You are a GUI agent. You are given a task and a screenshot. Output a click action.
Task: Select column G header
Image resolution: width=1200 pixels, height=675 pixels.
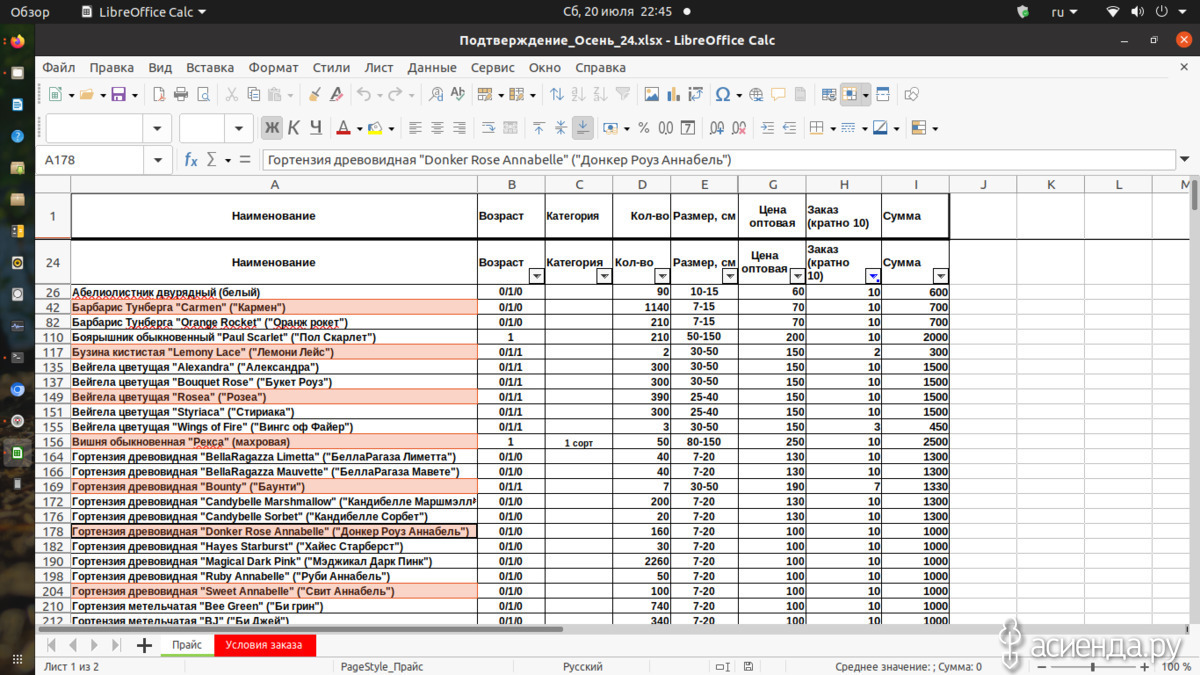772,184
